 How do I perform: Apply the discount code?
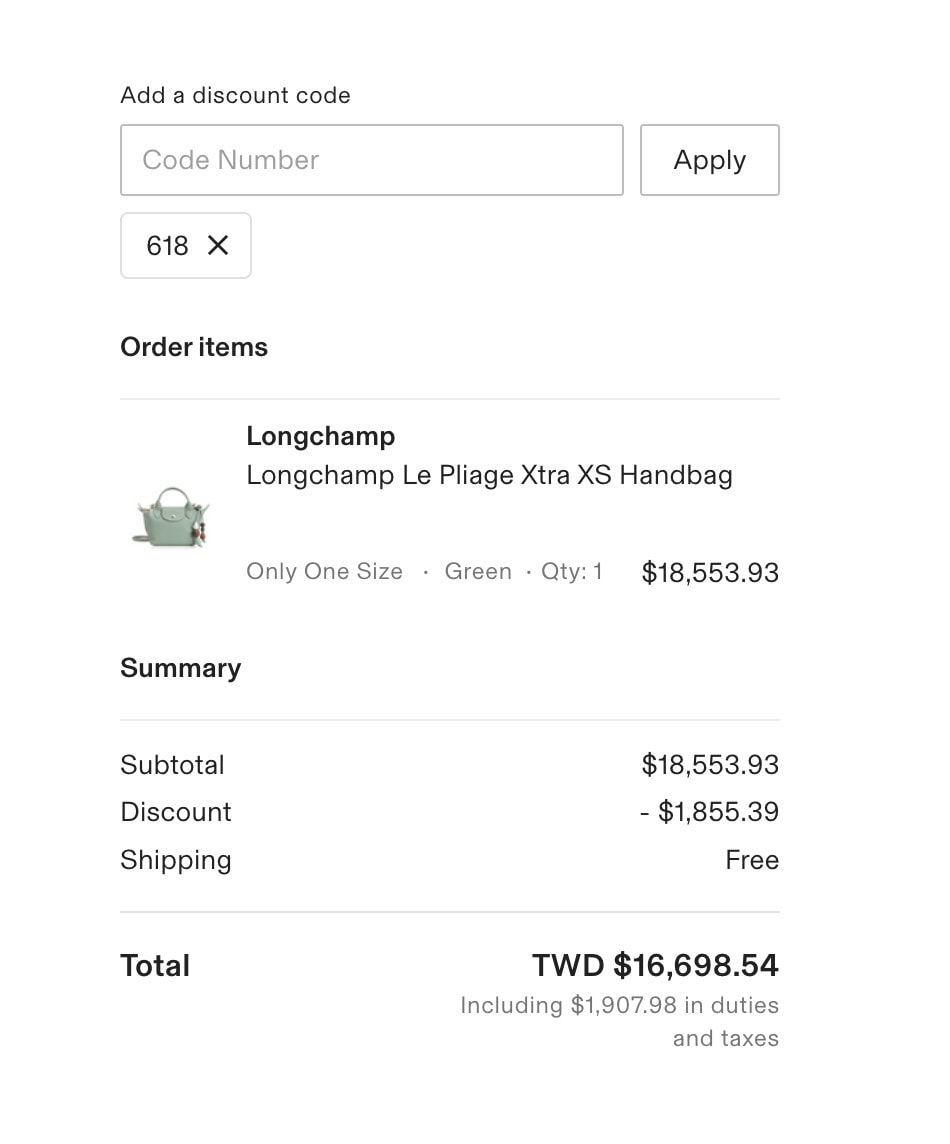coord(709,160)
